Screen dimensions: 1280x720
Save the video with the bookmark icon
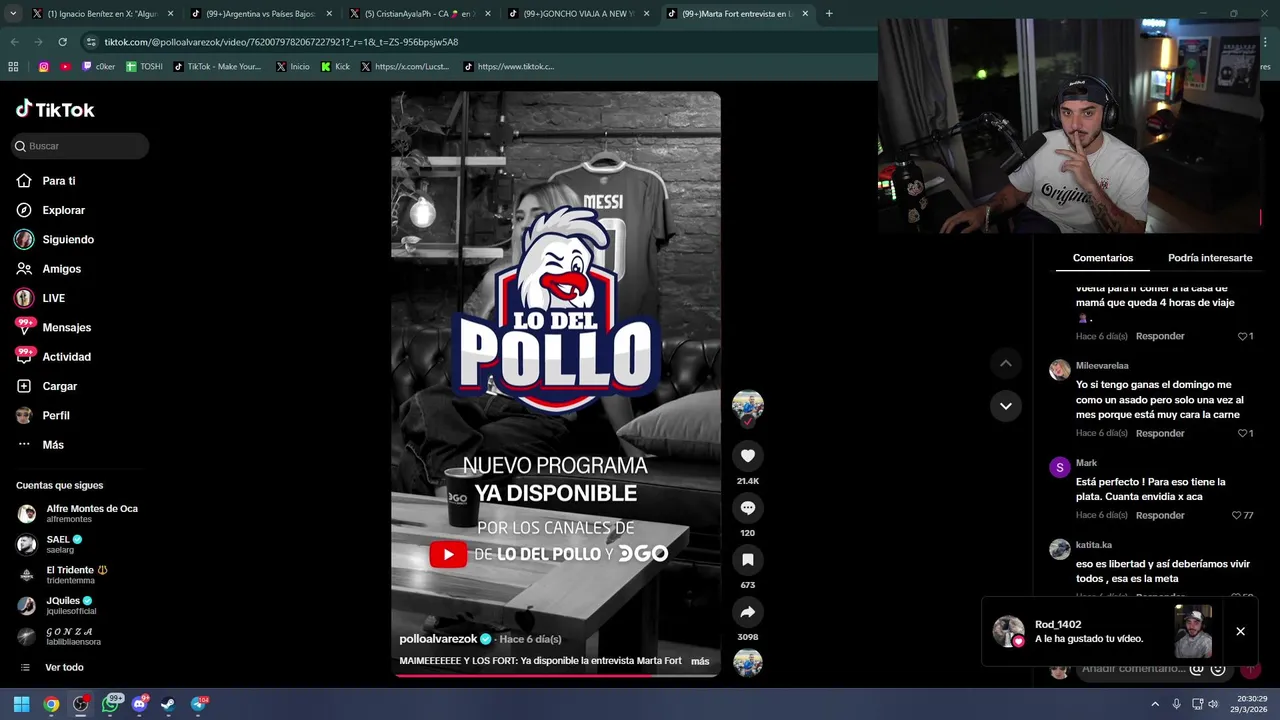point(747,560)
